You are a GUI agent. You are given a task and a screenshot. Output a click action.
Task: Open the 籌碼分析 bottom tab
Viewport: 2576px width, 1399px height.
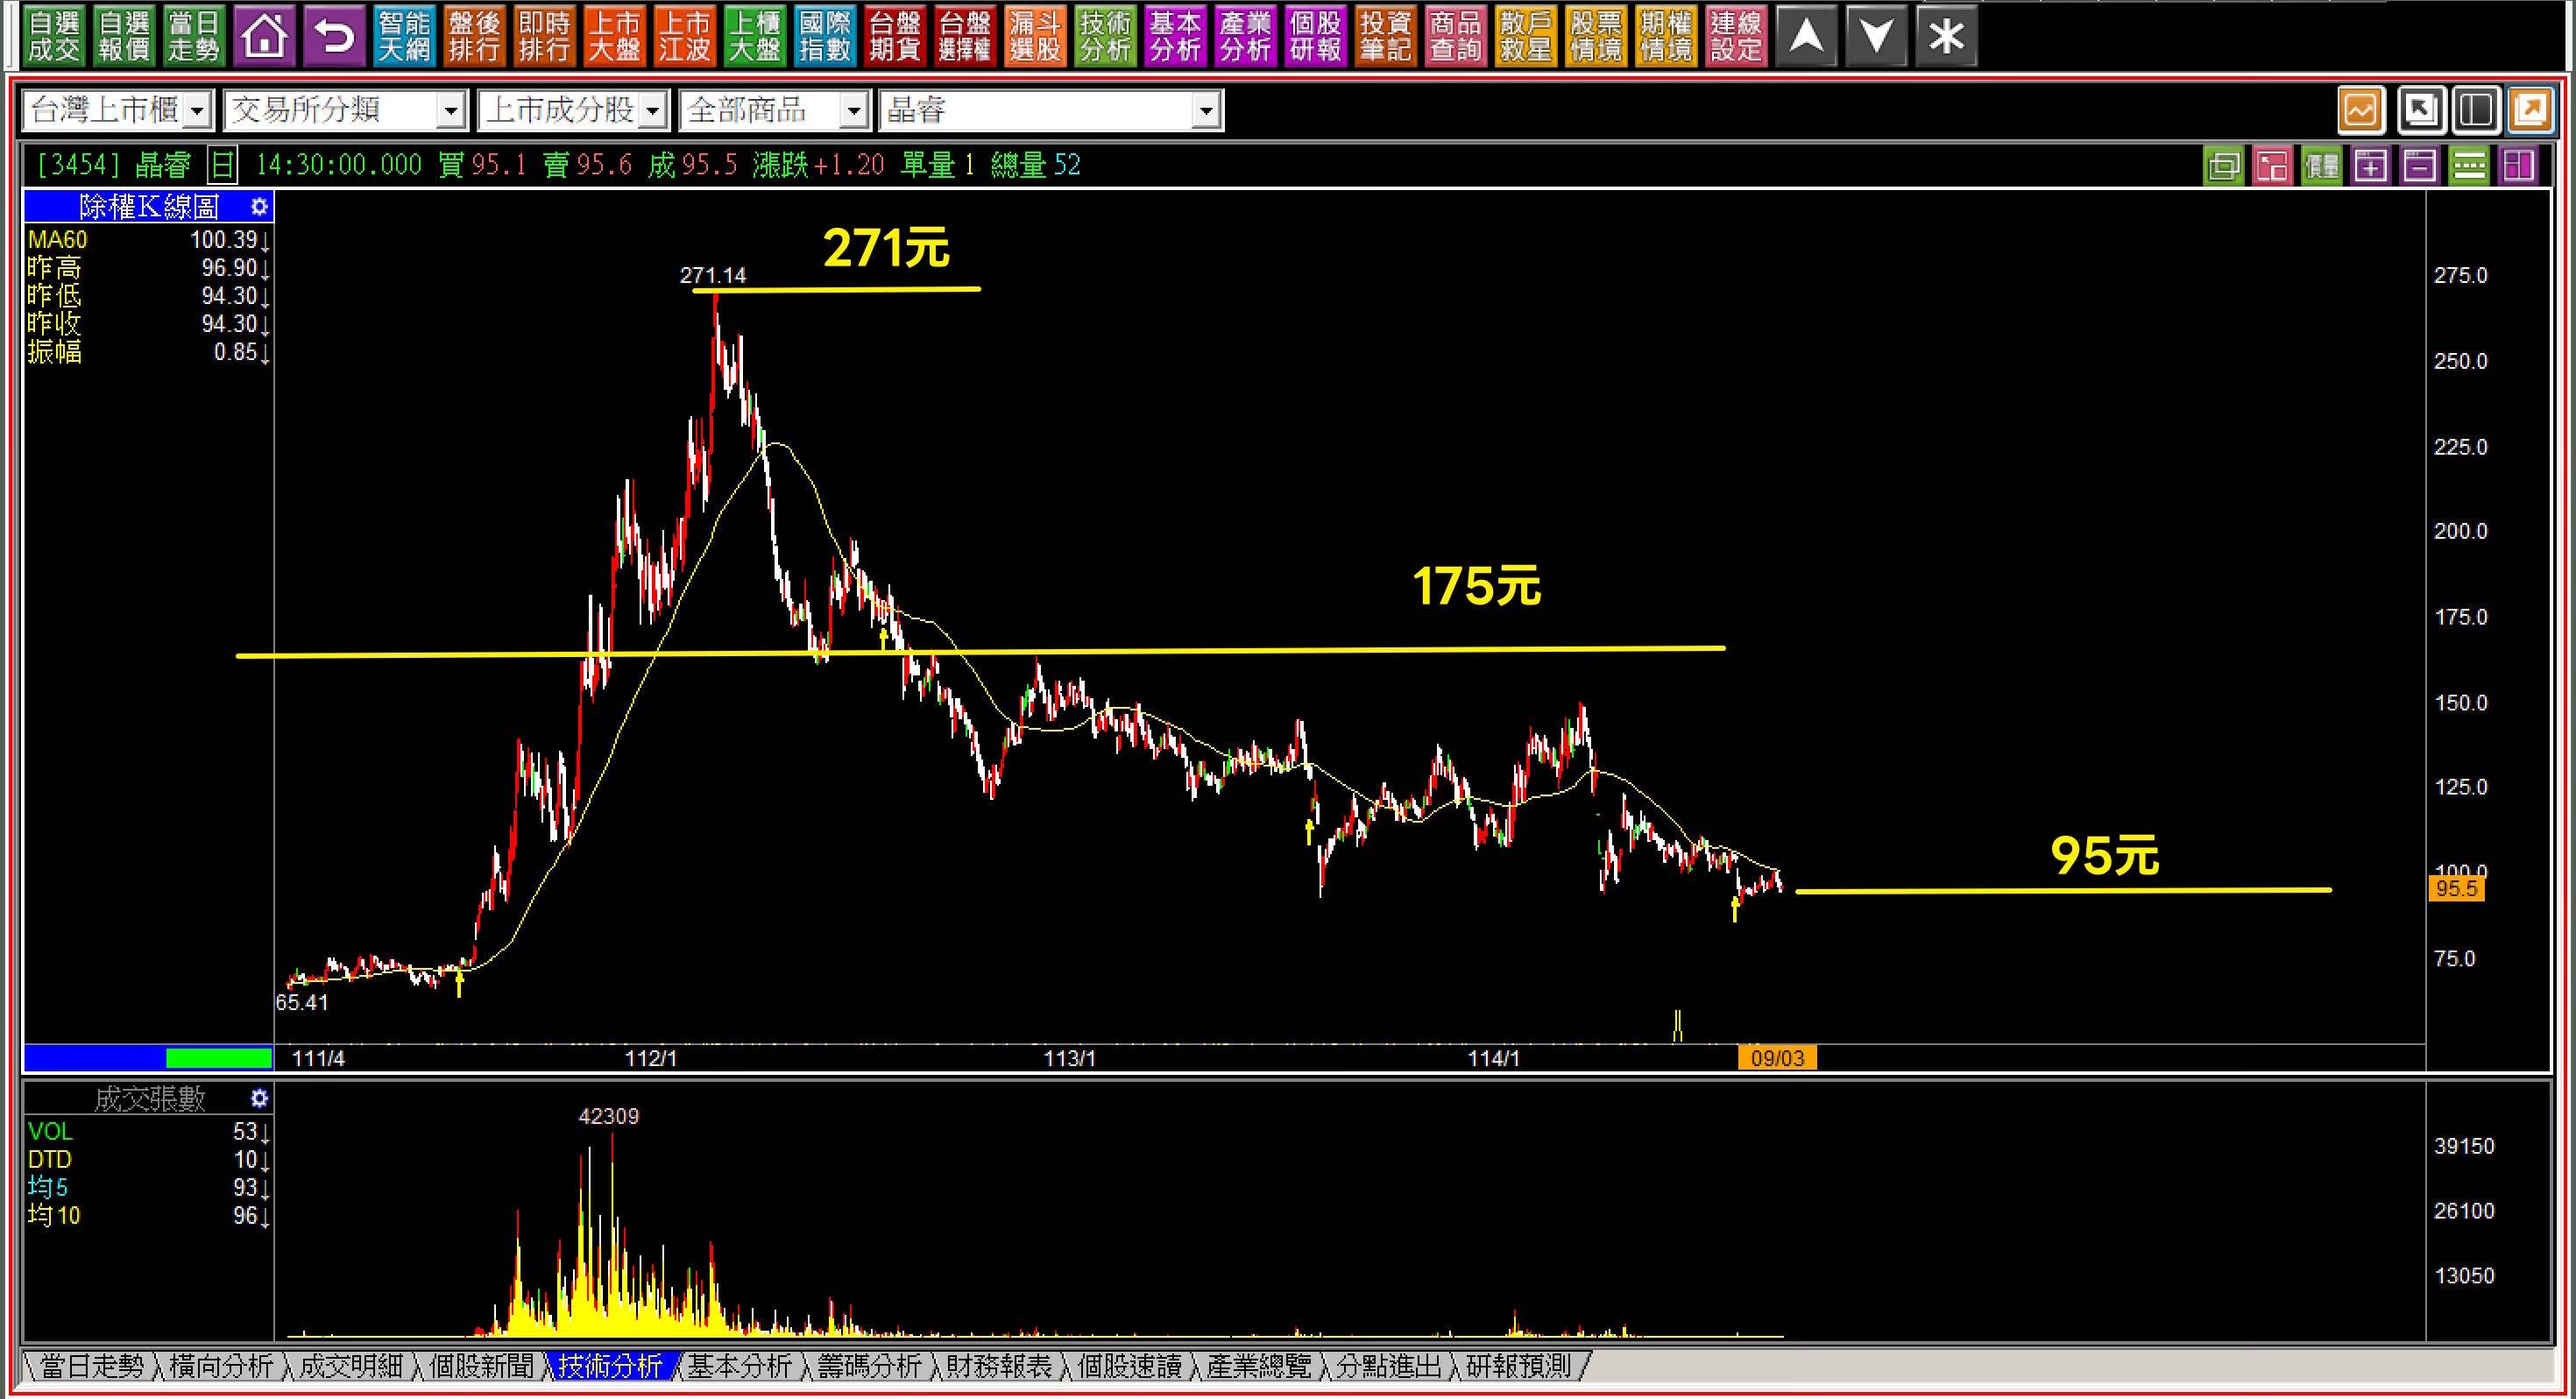[869, 1366]
